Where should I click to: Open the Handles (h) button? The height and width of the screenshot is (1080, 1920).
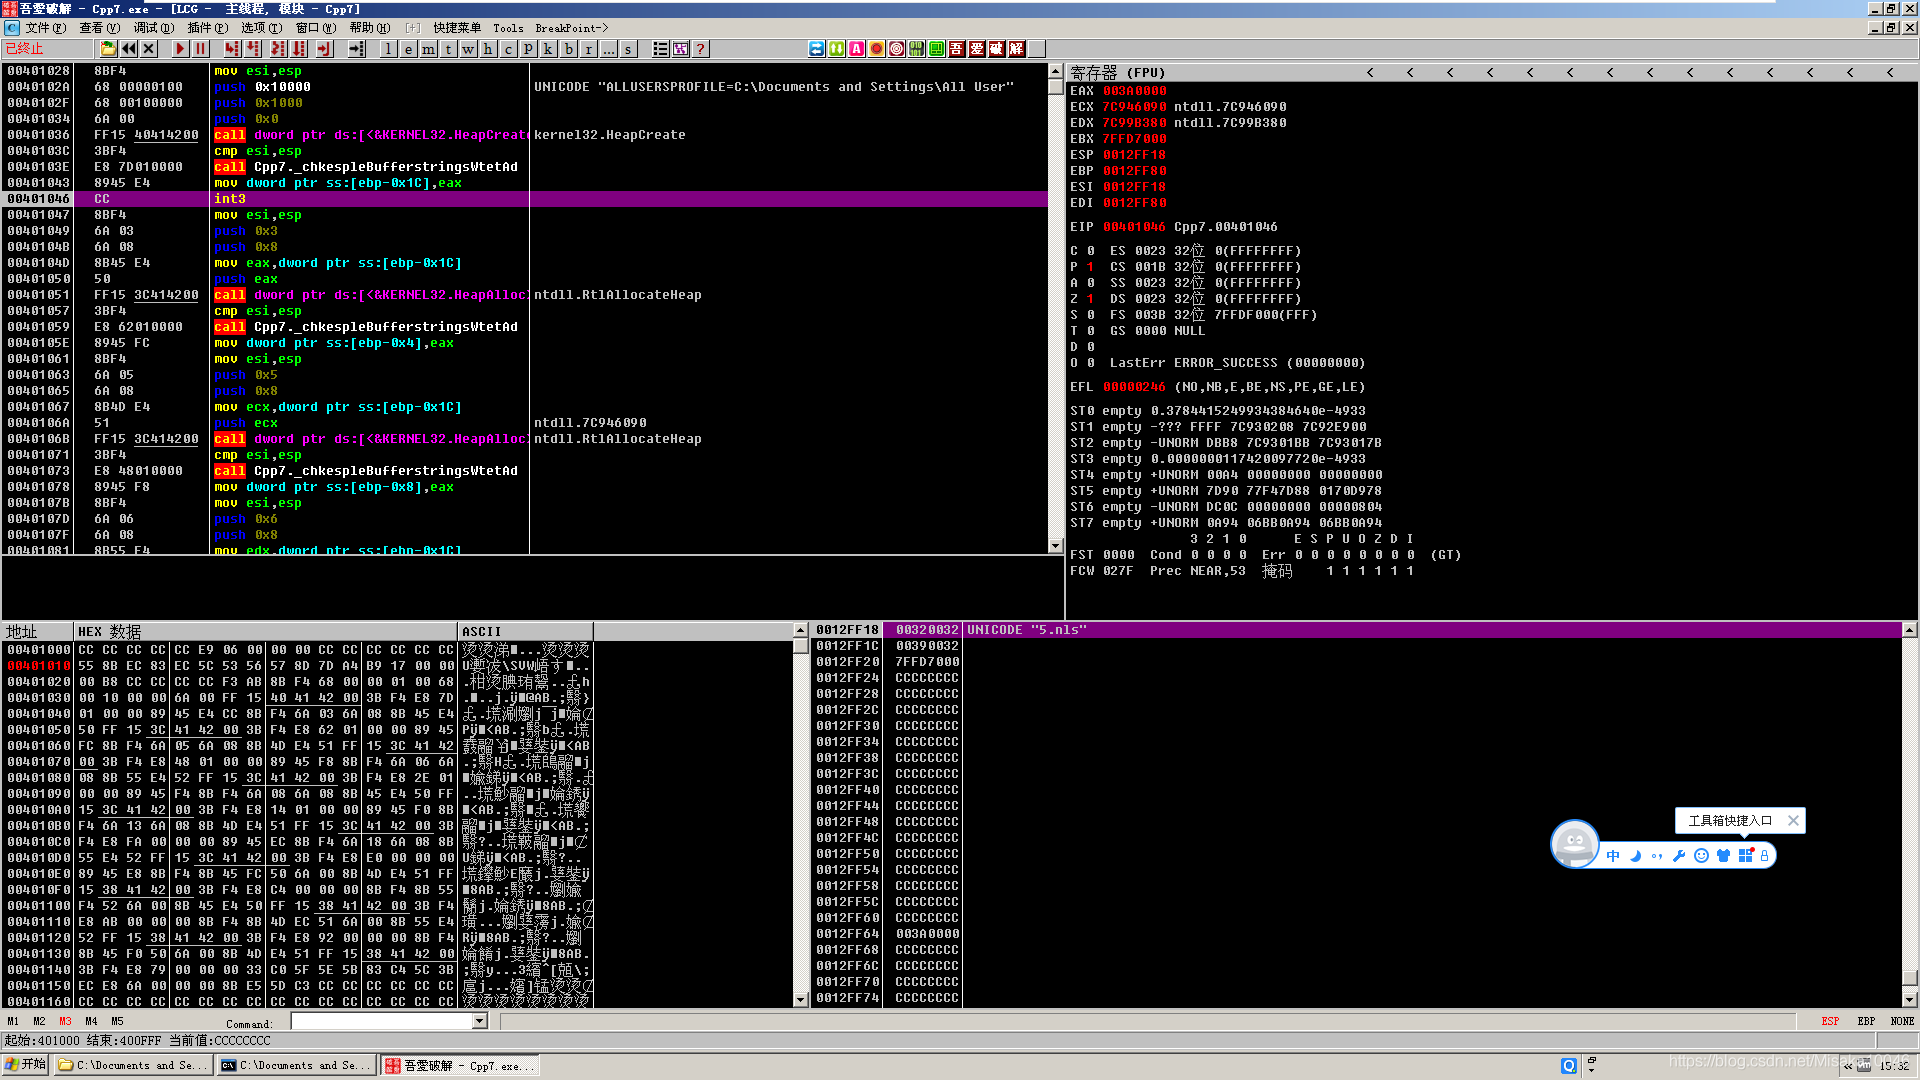[x=488, y=49]
